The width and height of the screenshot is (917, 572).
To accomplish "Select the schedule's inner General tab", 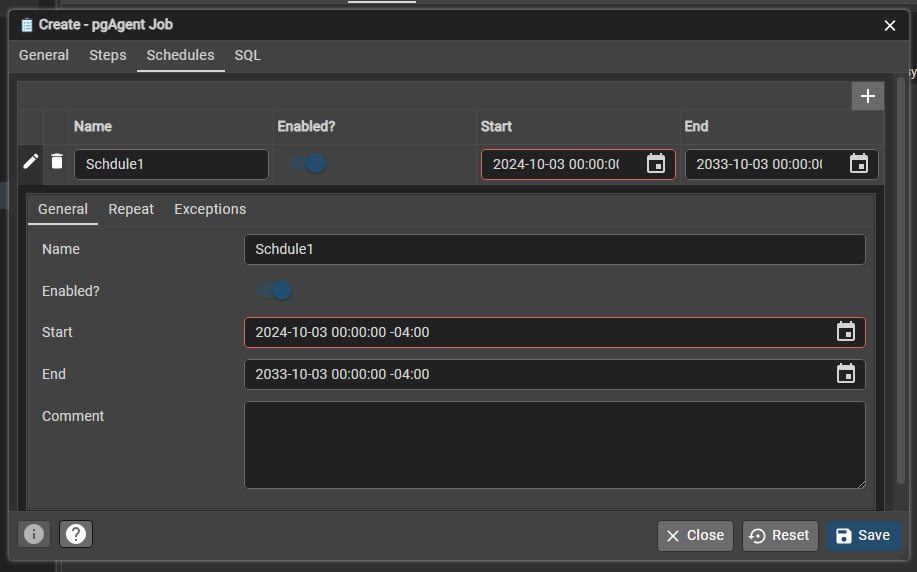I will point(63,209).
